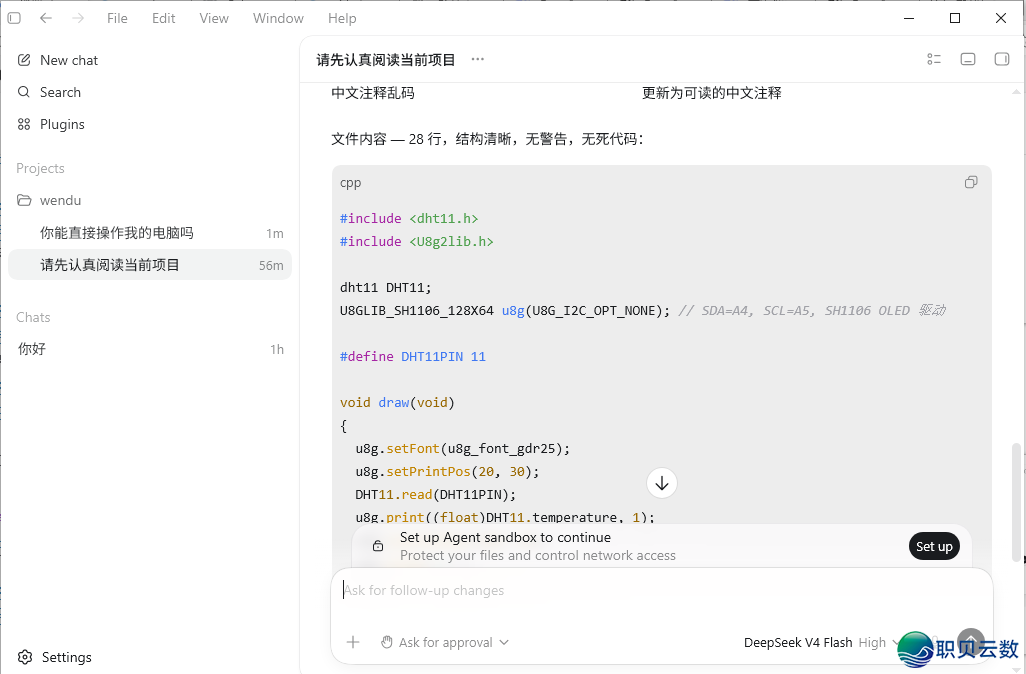This screenshot has height=674, width=1026.
Task: Click Set up for Agent sandbox
Action: (x=934, y=546)
